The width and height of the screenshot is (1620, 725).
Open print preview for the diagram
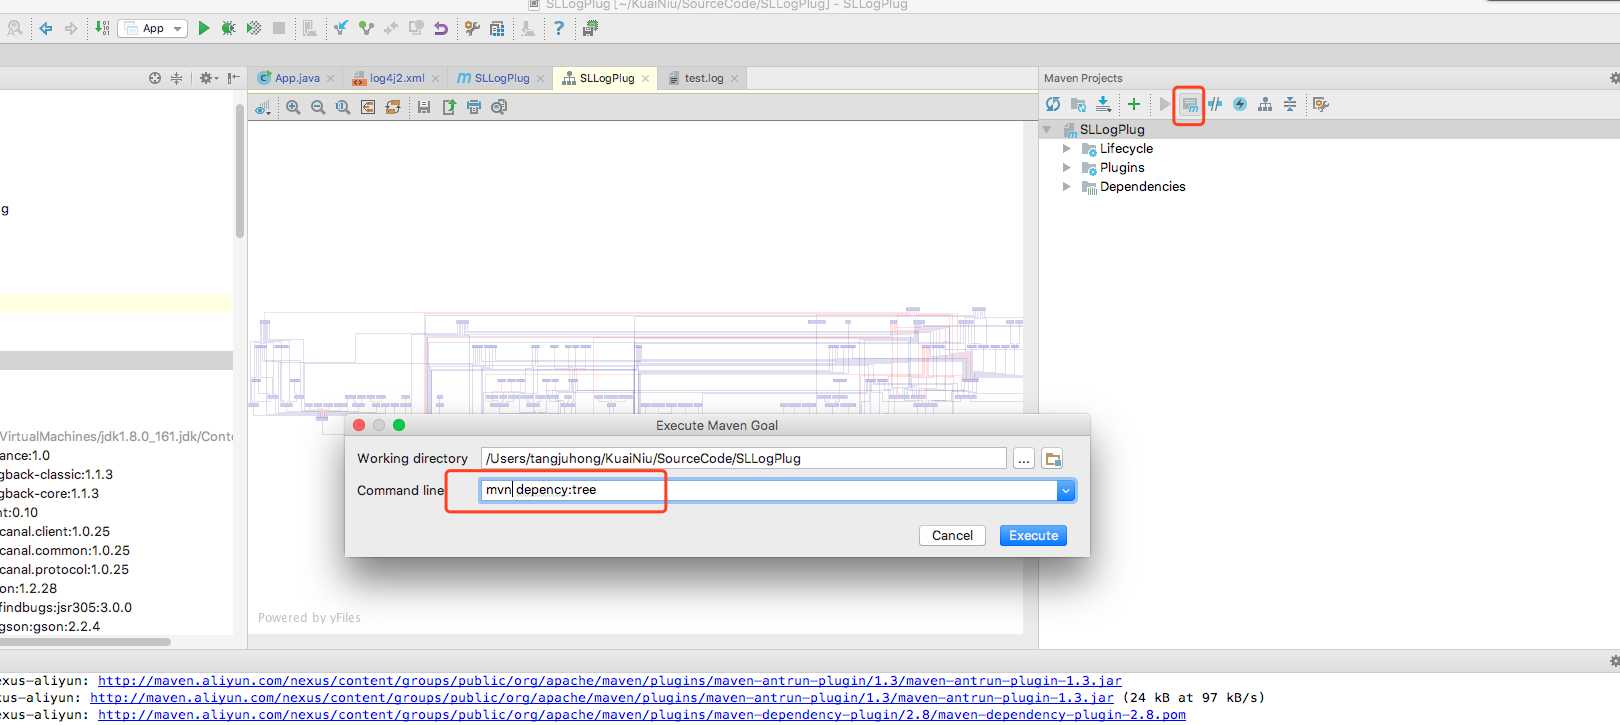point(499,107)
